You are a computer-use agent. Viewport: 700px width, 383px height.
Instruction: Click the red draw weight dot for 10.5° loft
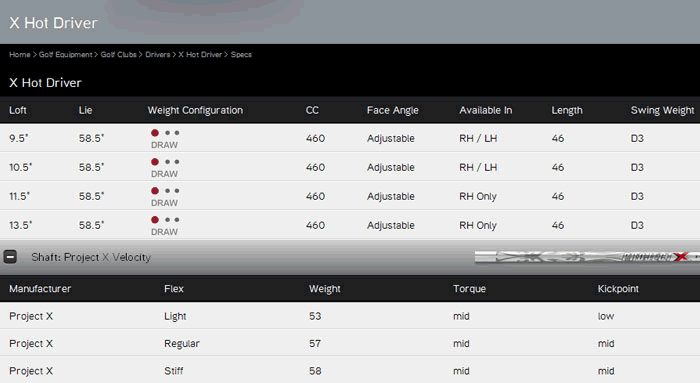pyautogui.click(x=155, y=162)
